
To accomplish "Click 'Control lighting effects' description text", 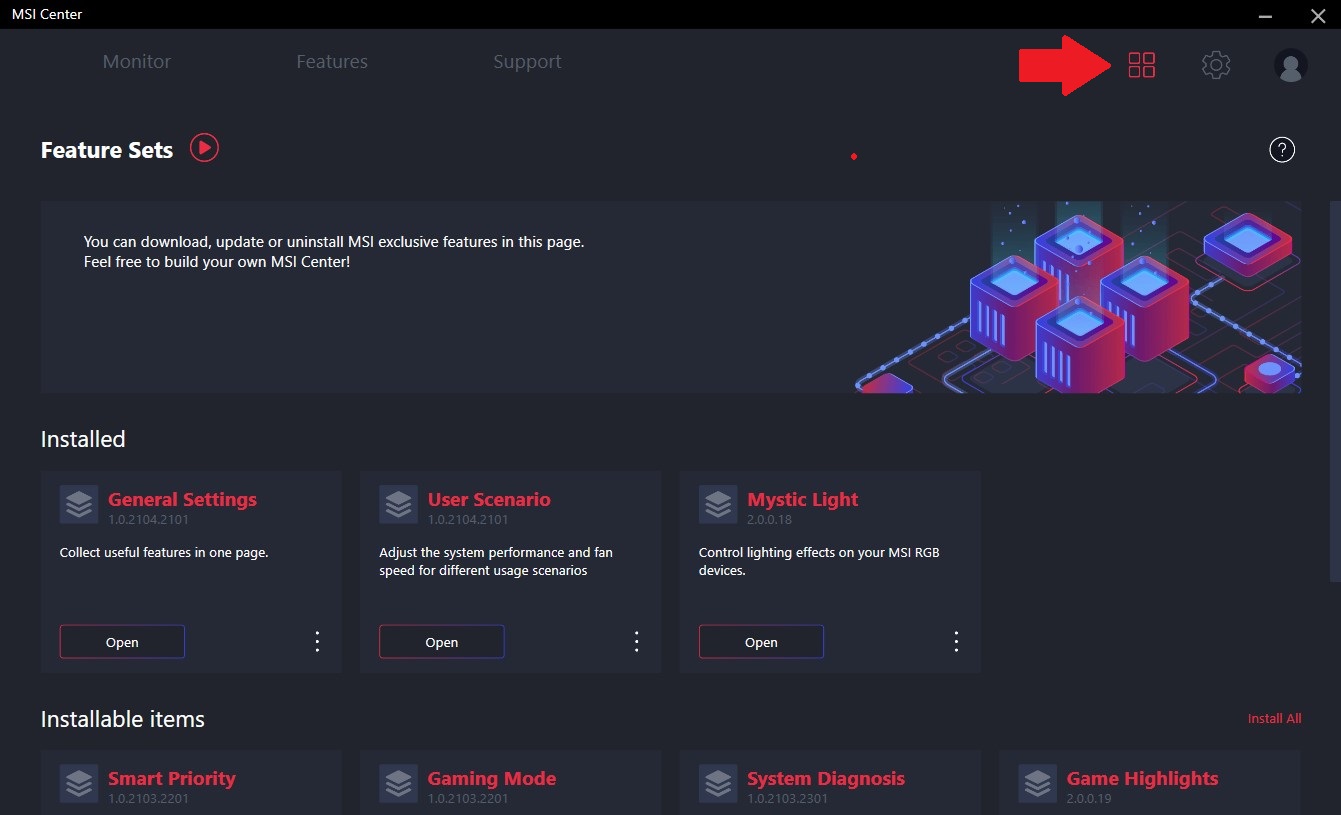I will pyautogui.click(x=819, y=561).
